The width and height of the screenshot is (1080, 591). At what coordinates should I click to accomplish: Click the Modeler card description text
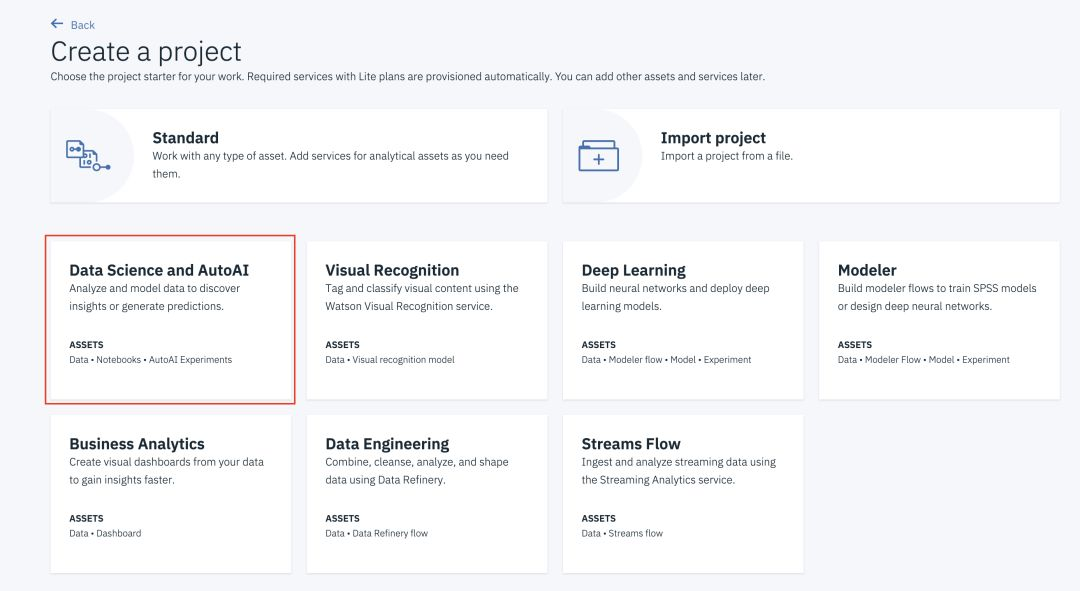pos(937,297)
